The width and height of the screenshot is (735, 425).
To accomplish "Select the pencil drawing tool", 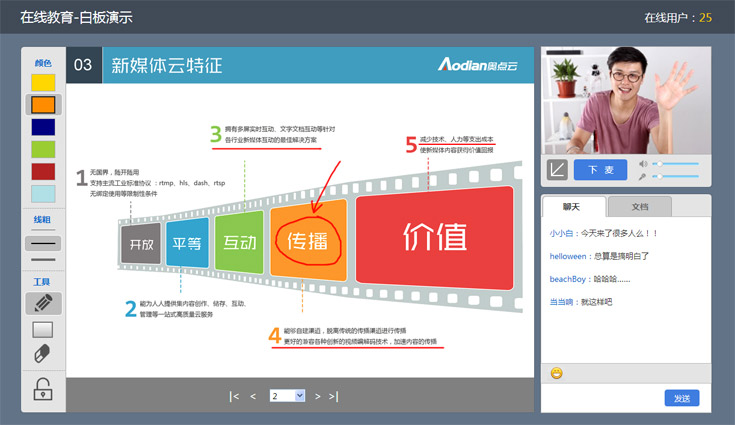I will pos(43,303).
